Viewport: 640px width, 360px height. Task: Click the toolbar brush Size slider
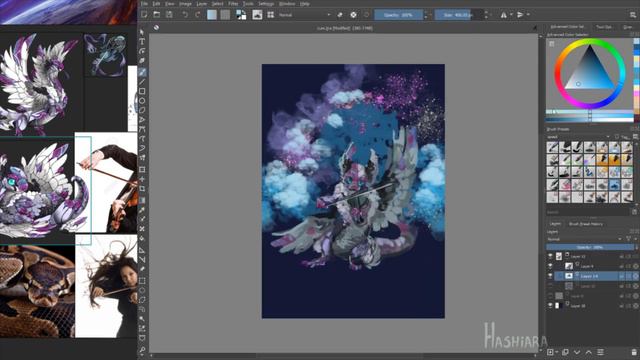coord(459,15)
